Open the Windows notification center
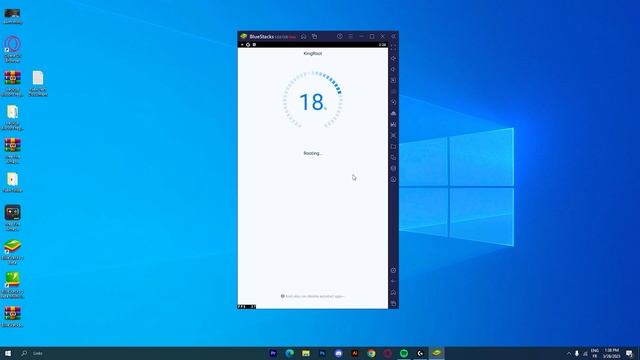The image size is (640, 360). click(x=629, y=353)
